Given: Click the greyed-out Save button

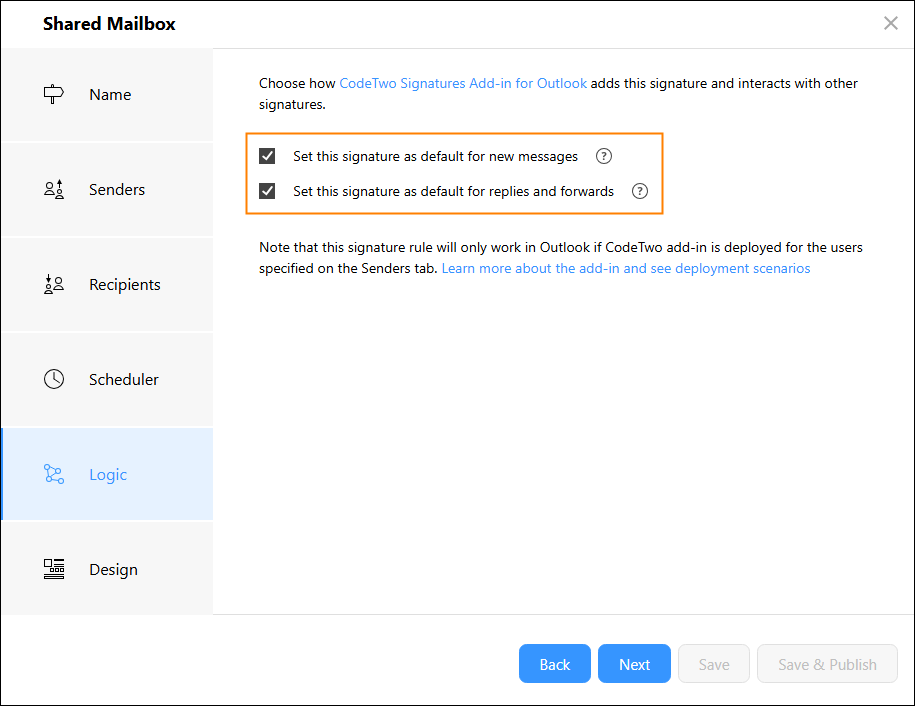Looking at the screenshot, I should [x=714, y=664].
